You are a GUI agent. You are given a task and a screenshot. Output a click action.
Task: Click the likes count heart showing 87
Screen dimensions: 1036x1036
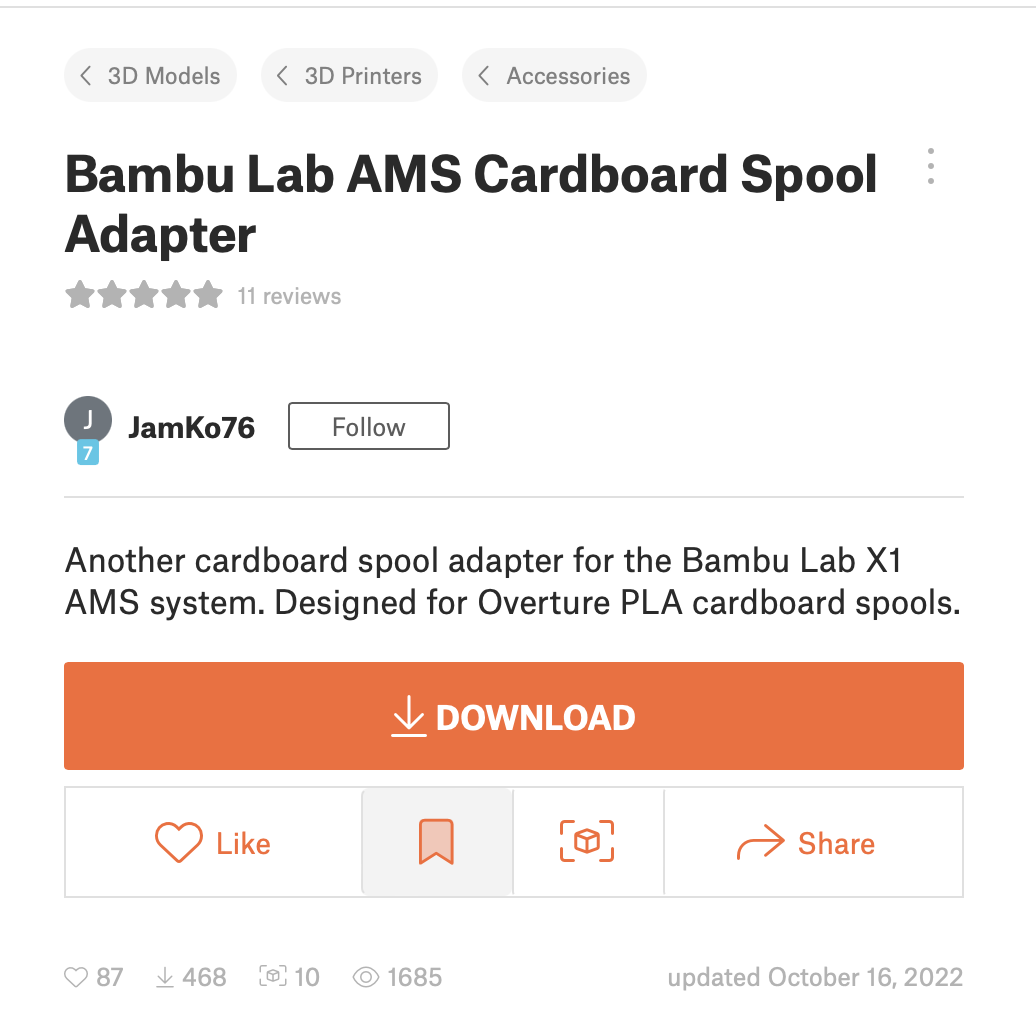76,977
